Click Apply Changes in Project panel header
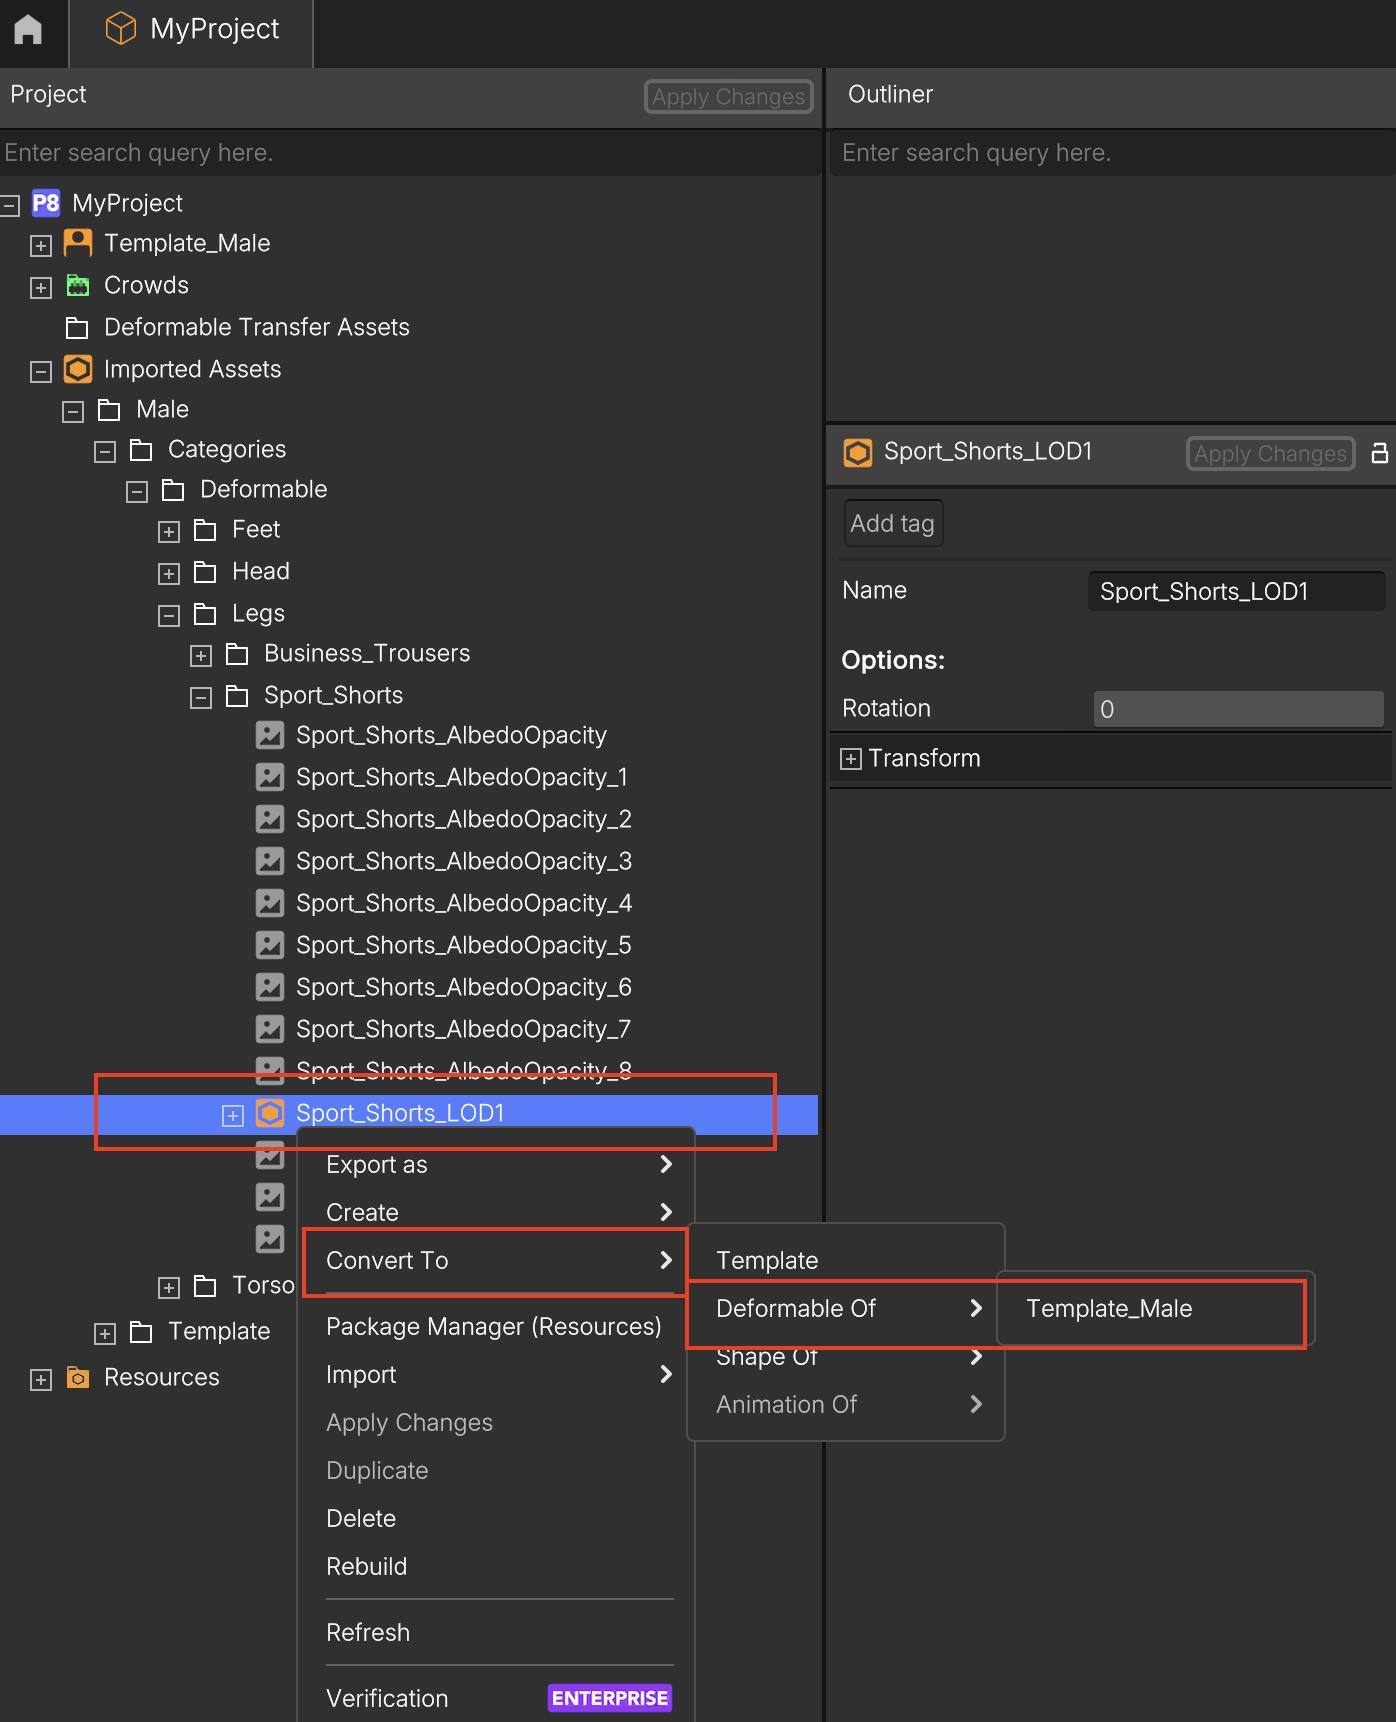Screen dimensions: 1396x1722 (729, 97)
